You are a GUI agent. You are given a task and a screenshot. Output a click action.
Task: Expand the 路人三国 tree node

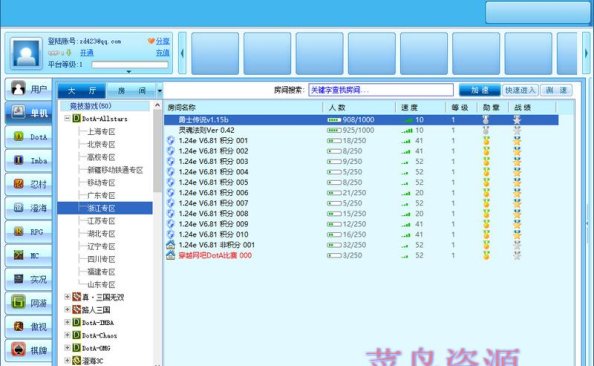[x=67, y=310]
